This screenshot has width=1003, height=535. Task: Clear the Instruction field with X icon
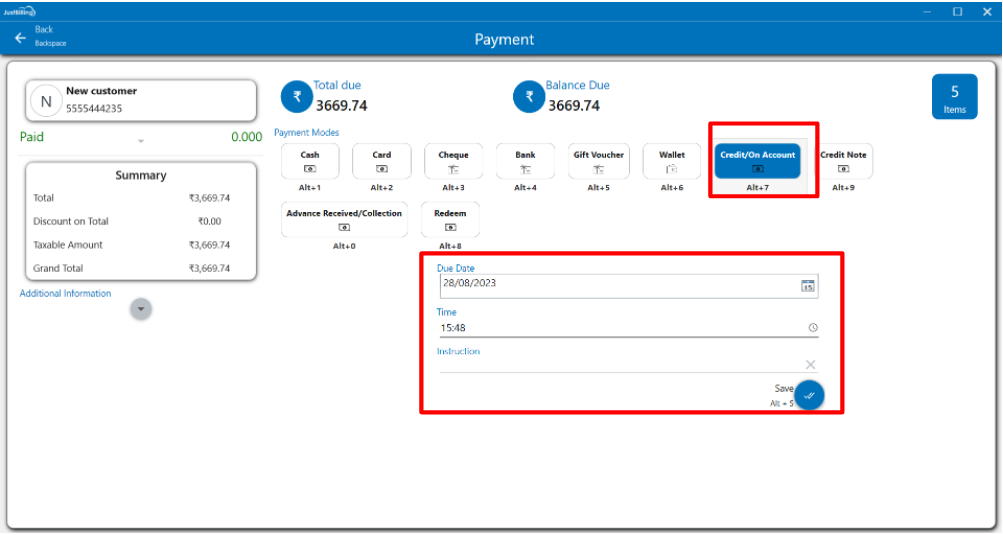pyautogui.click(x=810, y=365)
